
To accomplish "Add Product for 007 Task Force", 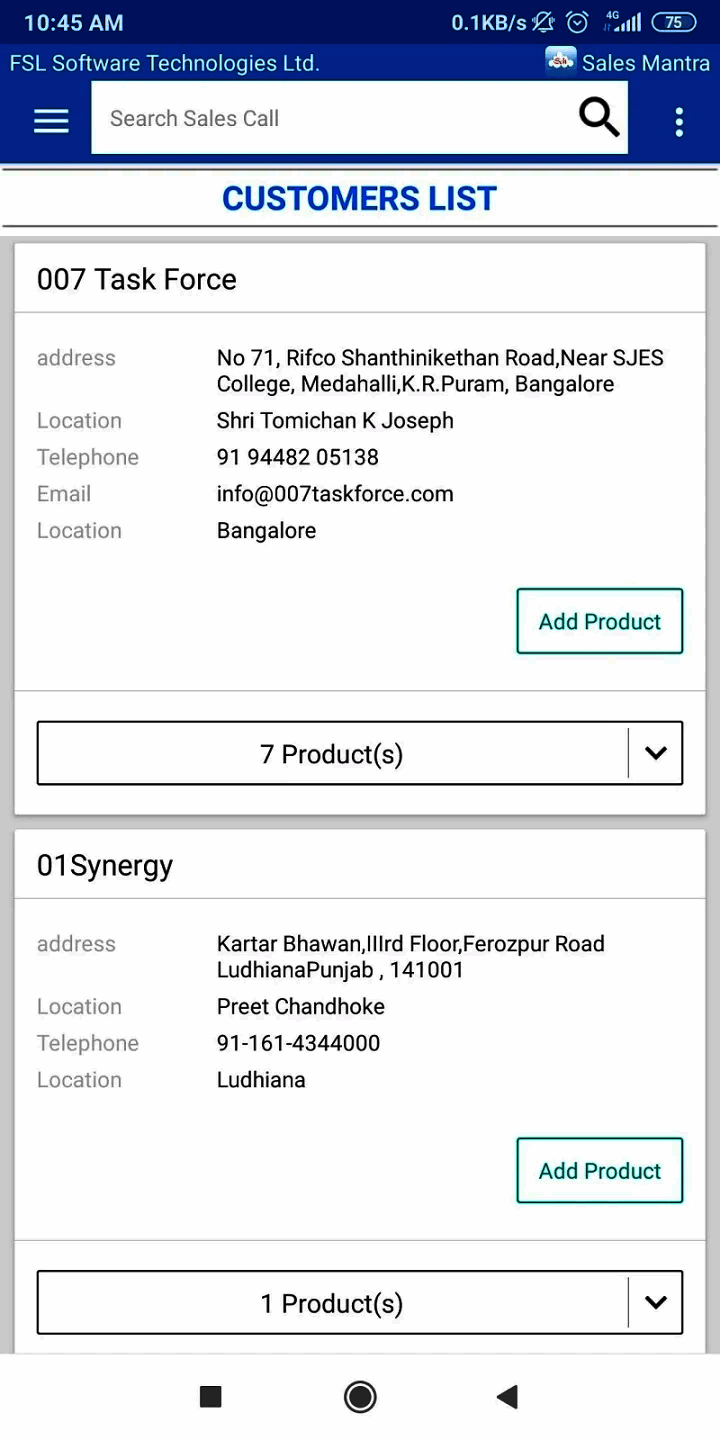I will 599,621.
